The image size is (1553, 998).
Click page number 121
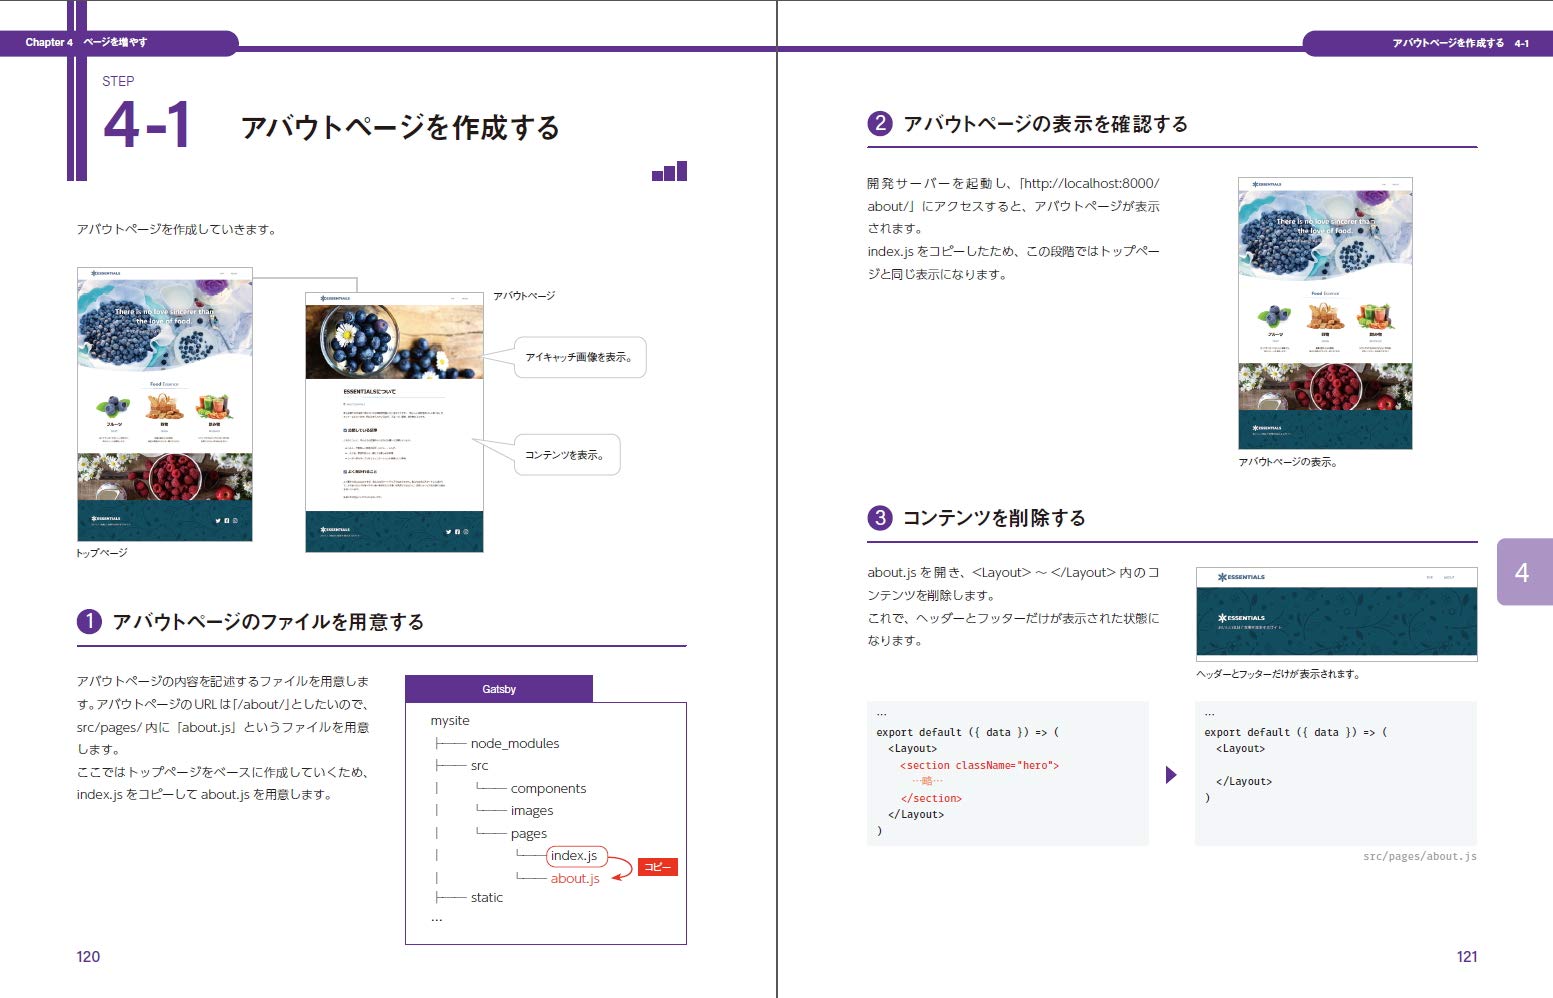coord(1467,956)
